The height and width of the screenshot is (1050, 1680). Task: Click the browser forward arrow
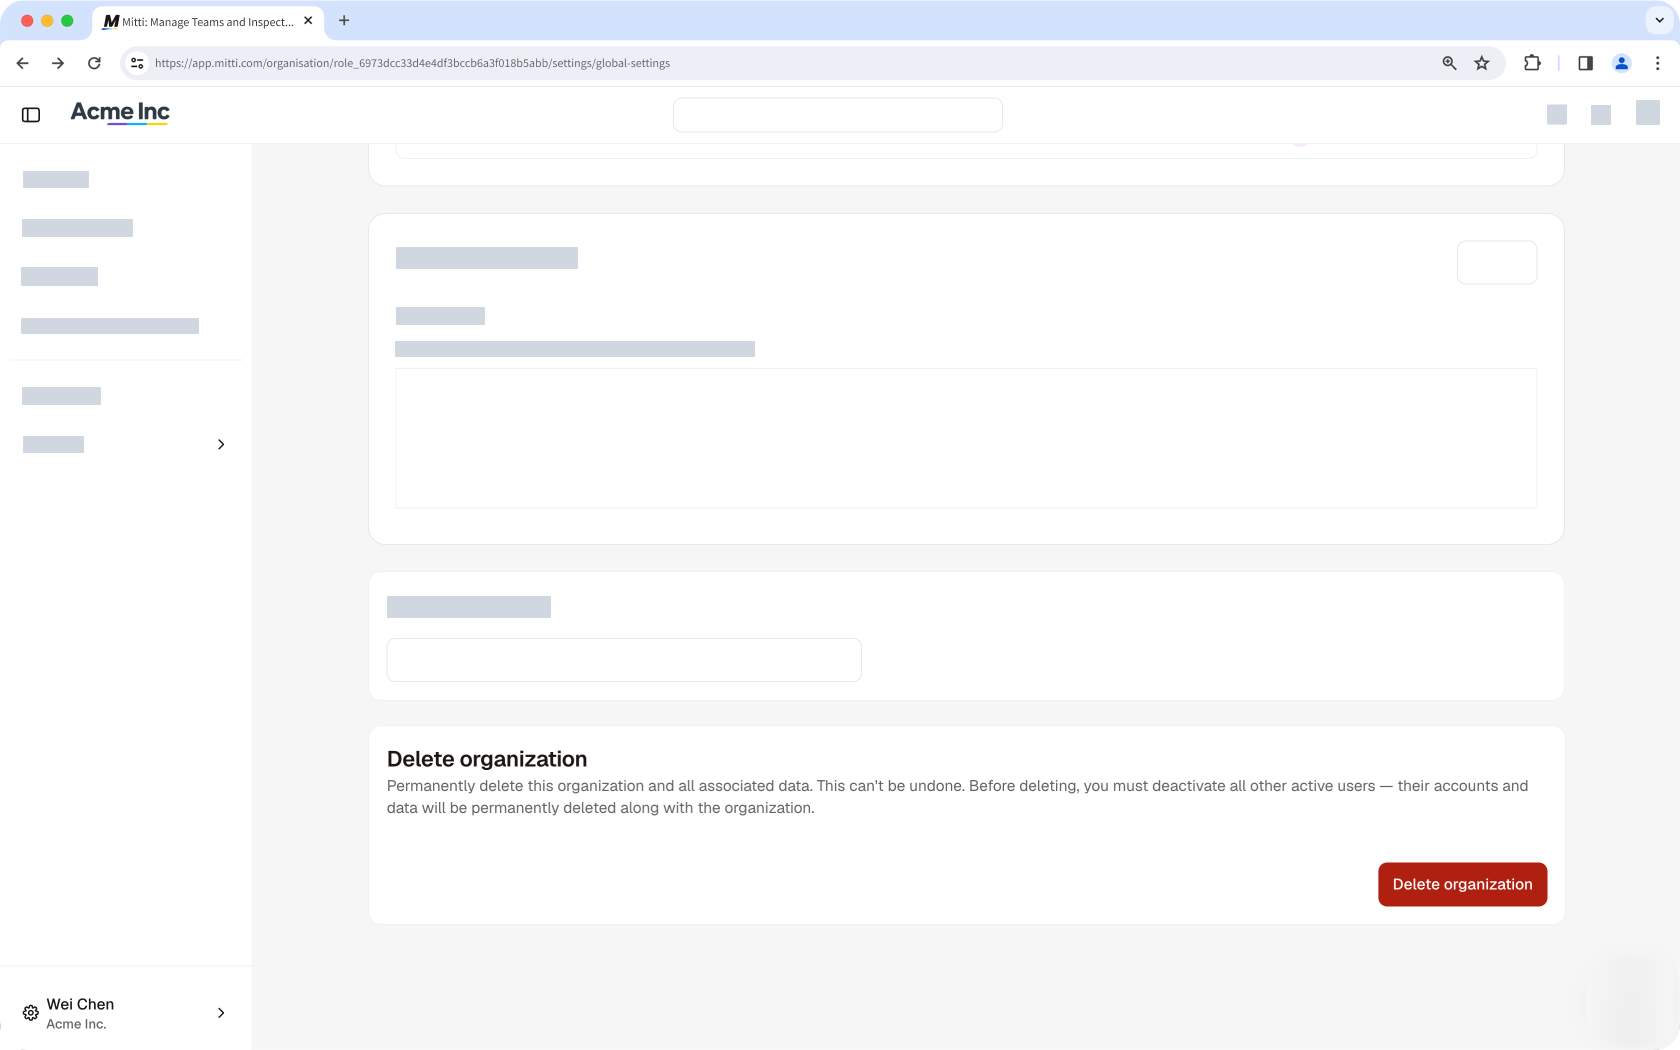58,63
